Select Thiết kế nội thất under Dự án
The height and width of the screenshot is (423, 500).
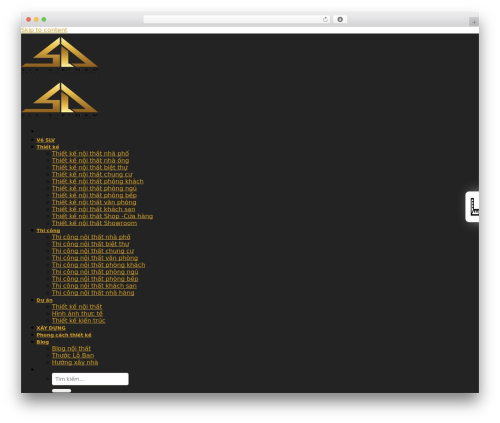(77, 307)
